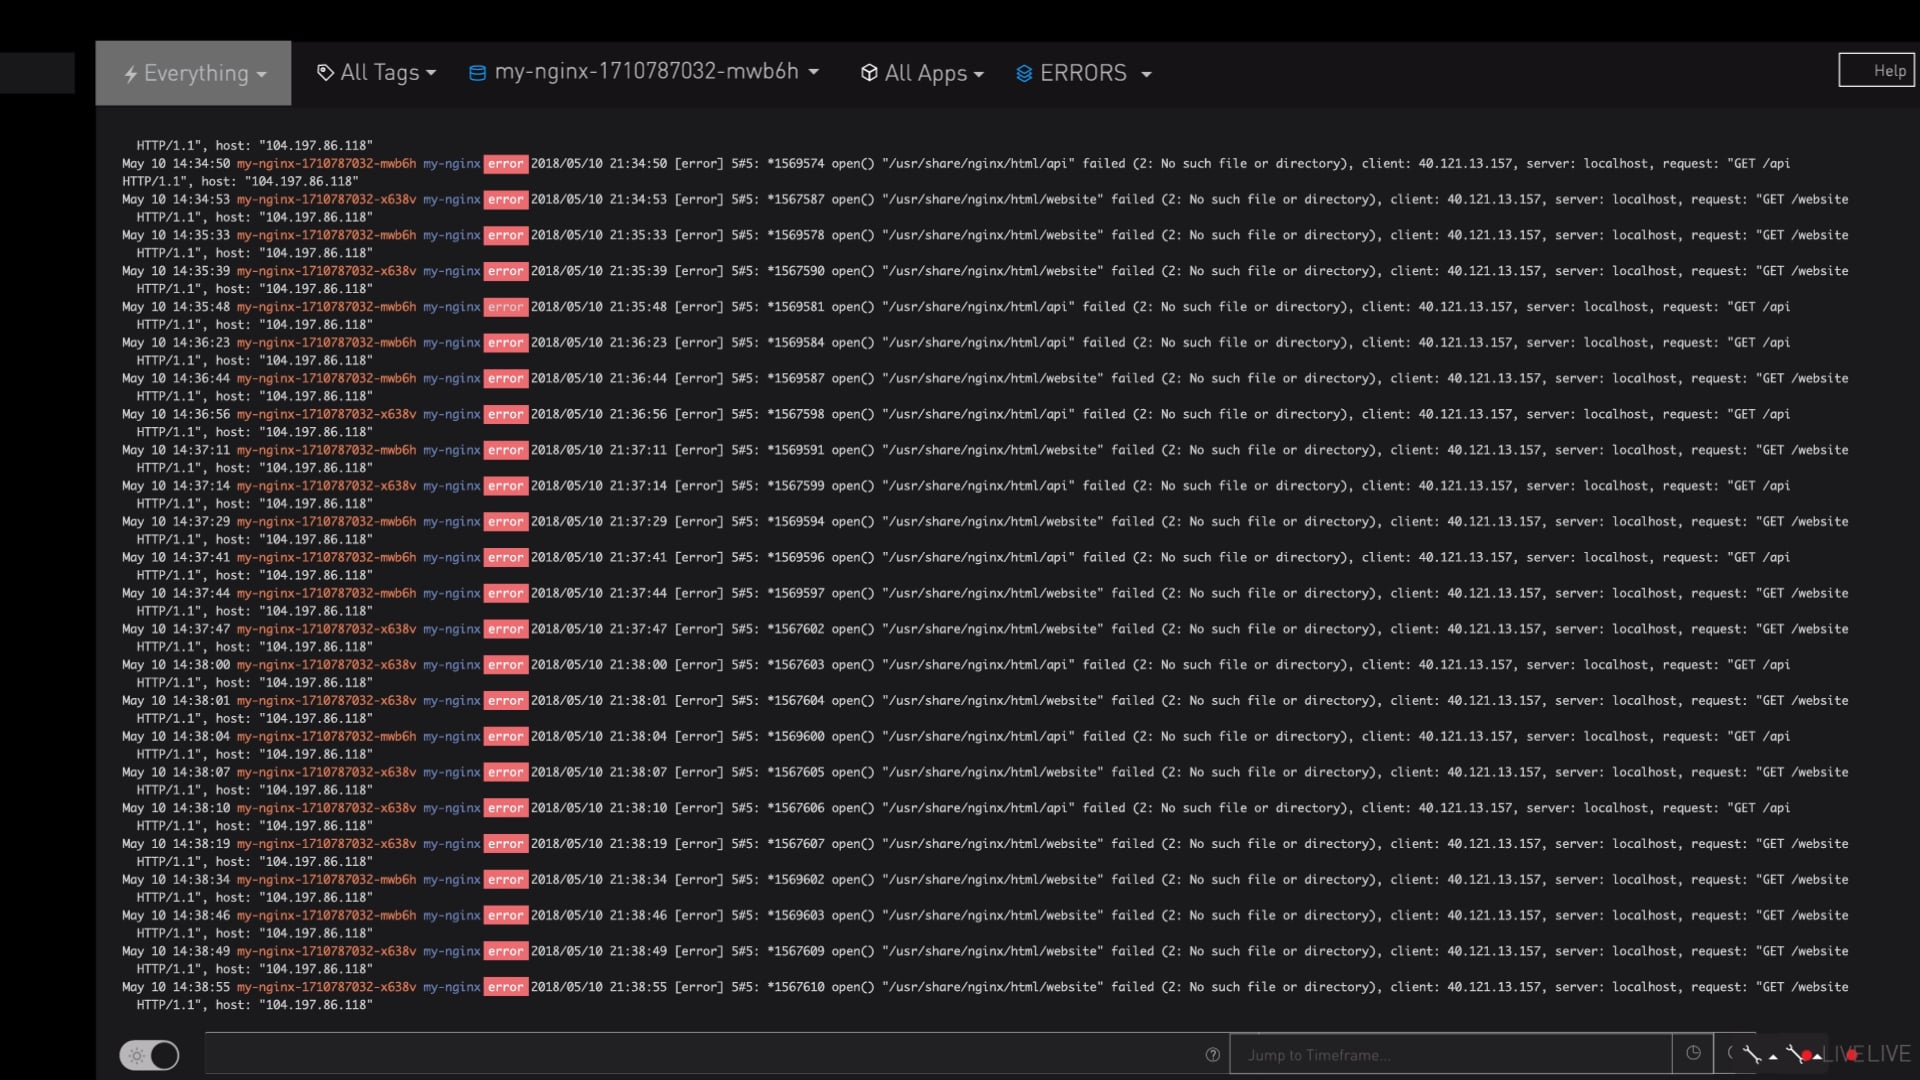Click the search query input field
This screenshot has width=1920, height=1080.
point(700,1054)
